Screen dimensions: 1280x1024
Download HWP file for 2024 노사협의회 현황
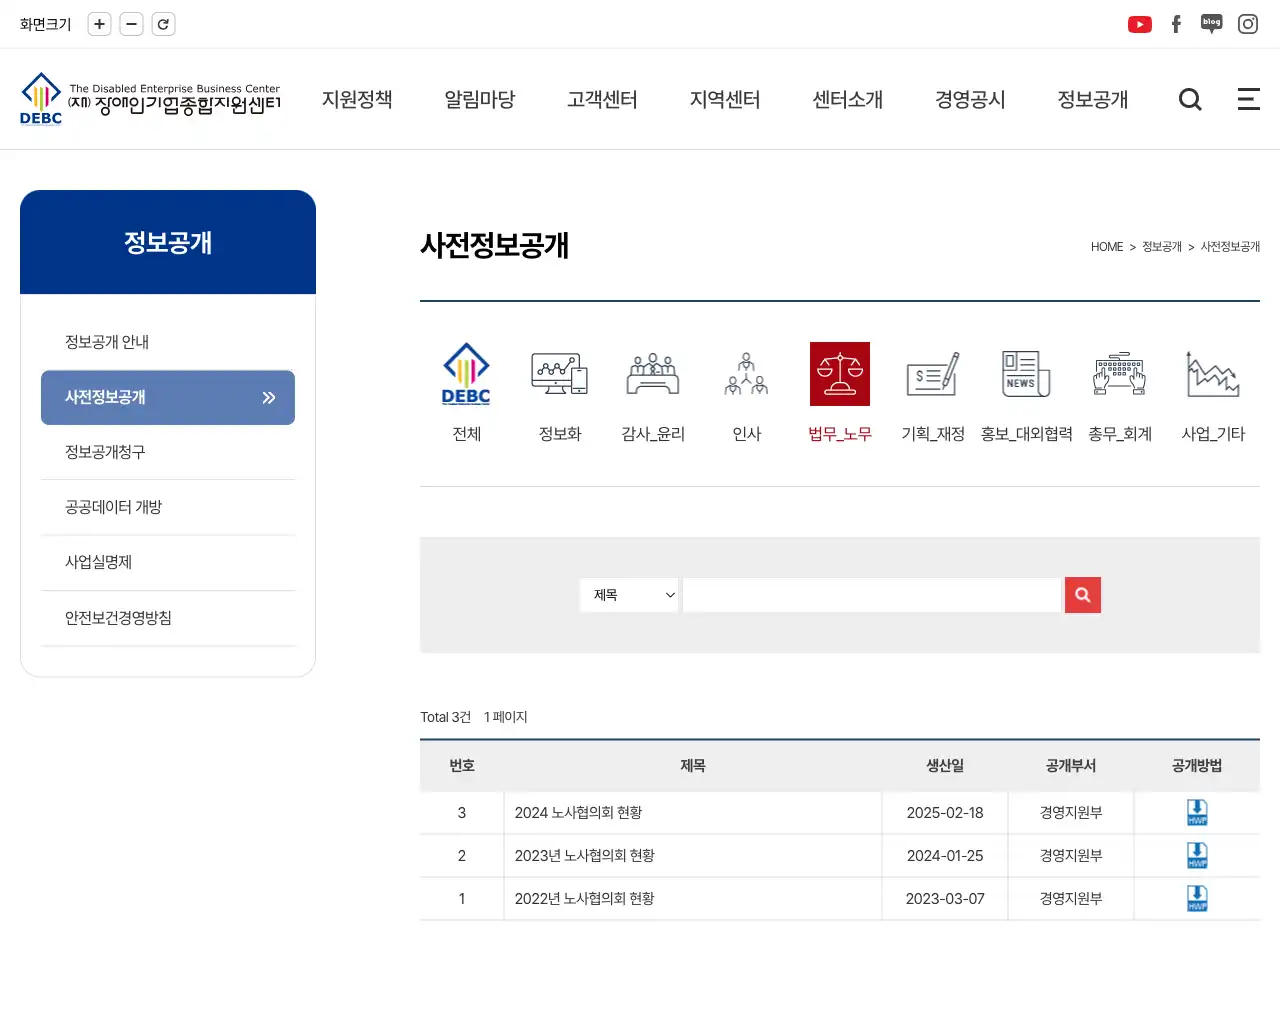[x=1197, y=812]
